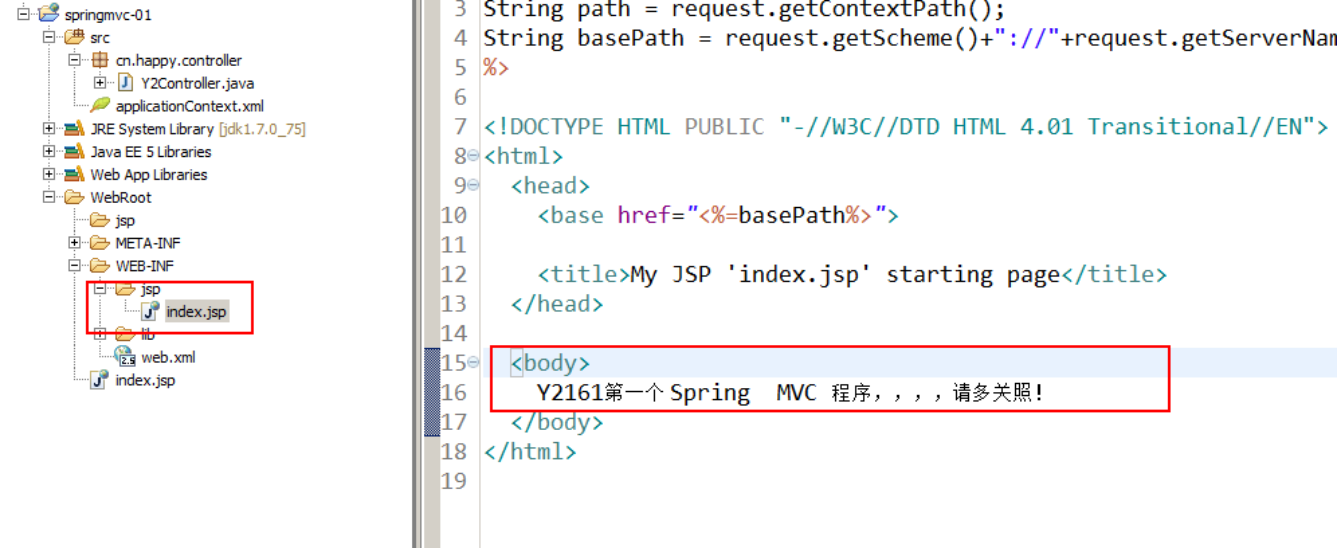This screenshot has width=1337, height=548.
Task: Select applicationContext.xml in the tree
Action: click(189, 106)
